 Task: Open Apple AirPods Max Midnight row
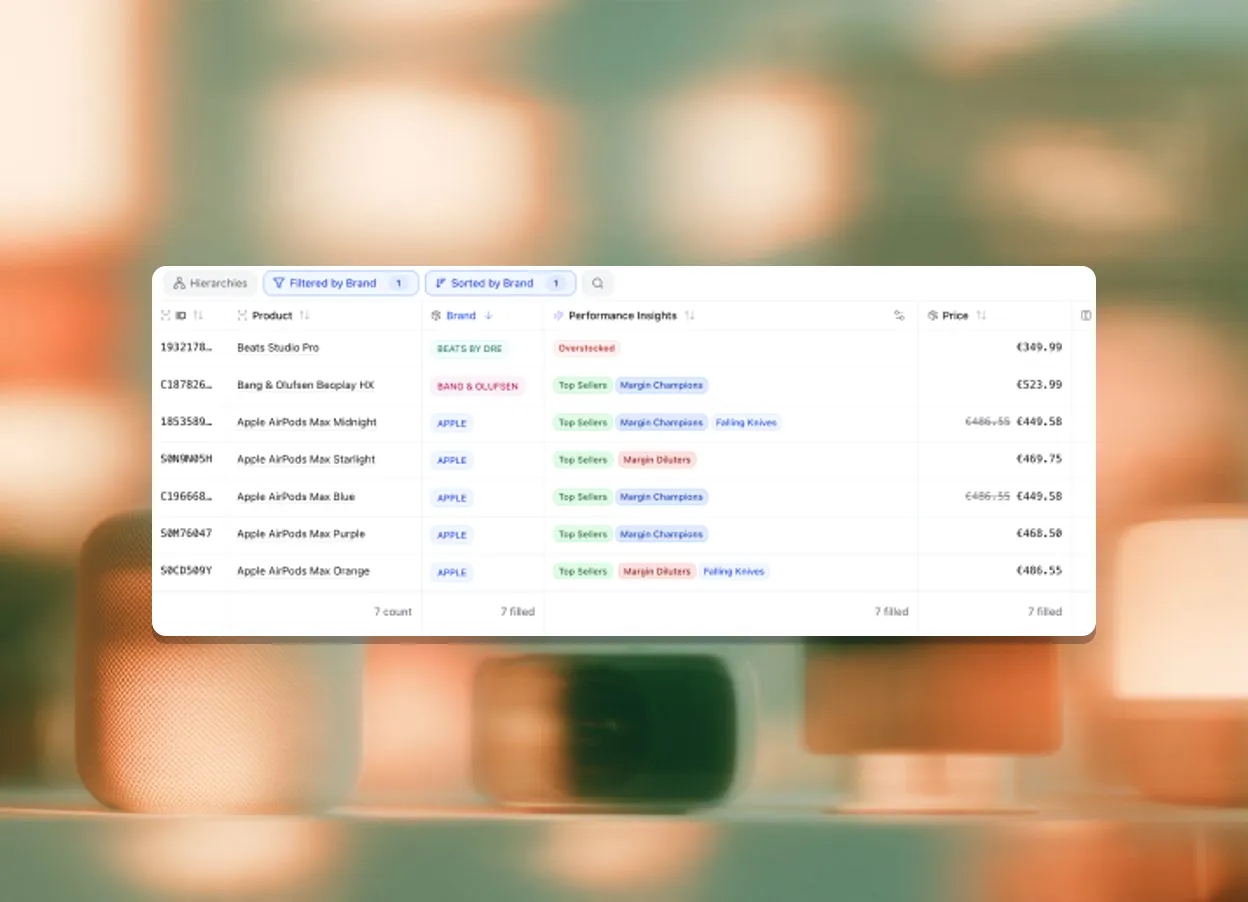[x=307, y=422]
